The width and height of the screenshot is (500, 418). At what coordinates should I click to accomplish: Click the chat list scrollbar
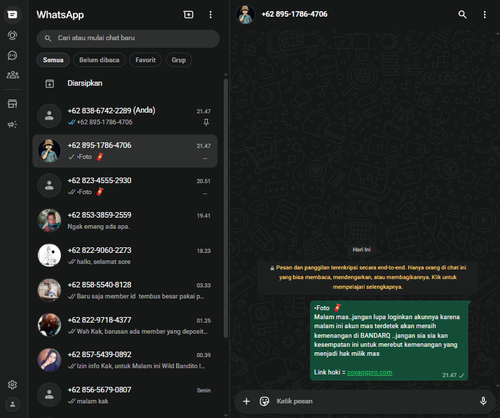point(226,208)
